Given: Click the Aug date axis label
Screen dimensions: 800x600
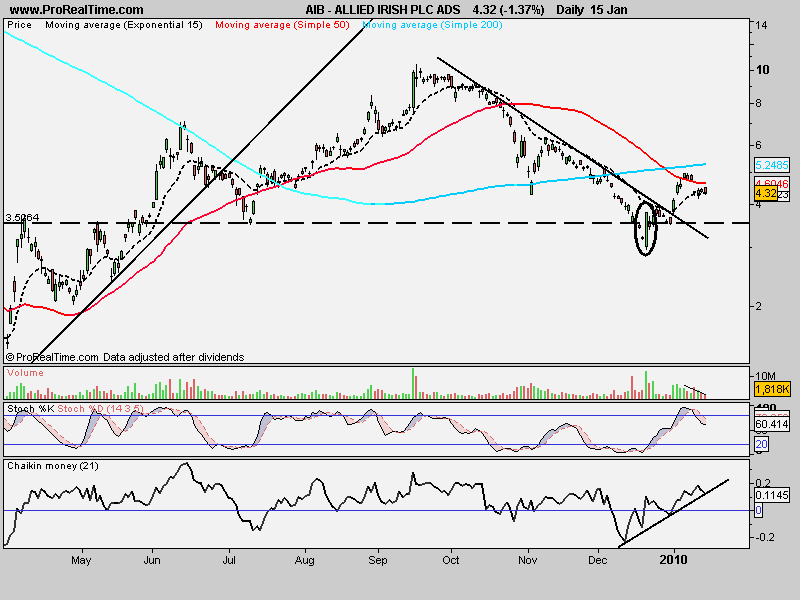Looking at the screenshot, I should coord(305,560).
